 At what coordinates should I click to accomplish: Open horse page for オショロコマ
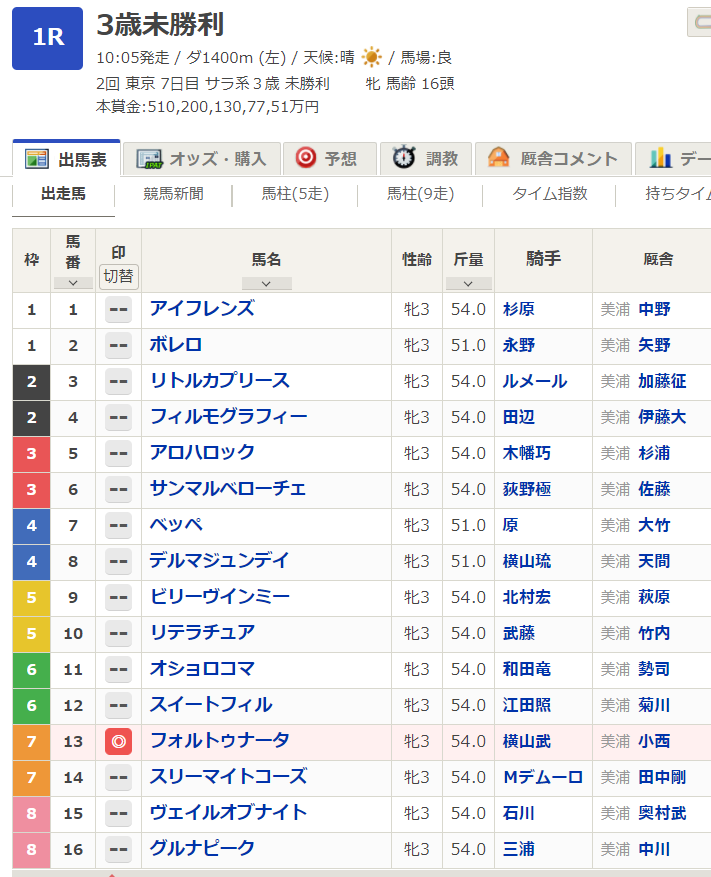pyautogui.click(x=202, y=669)
